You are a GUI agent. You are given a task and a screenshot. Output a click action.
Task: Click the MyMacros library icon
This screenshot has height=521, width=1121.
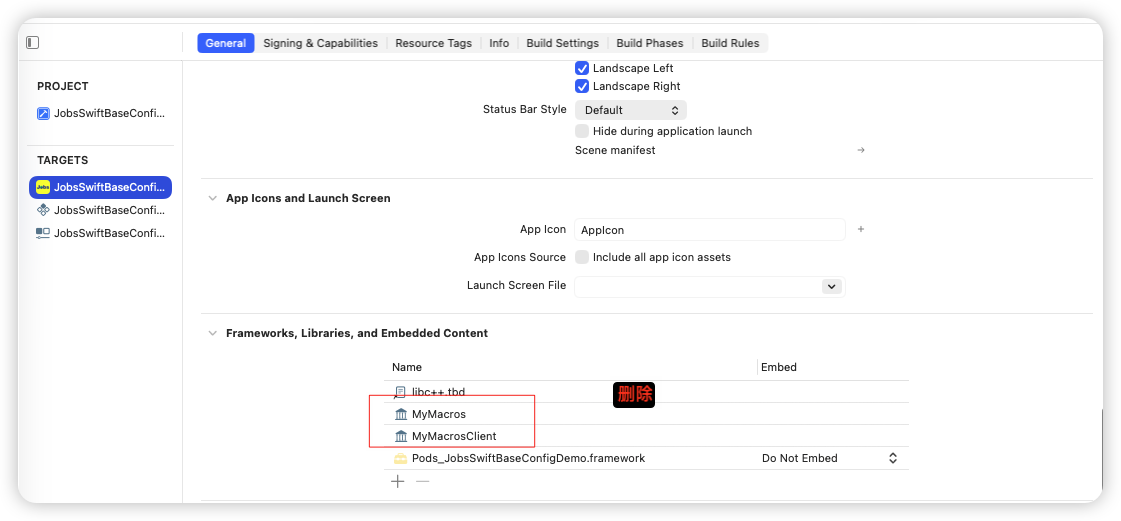(400, 414)
